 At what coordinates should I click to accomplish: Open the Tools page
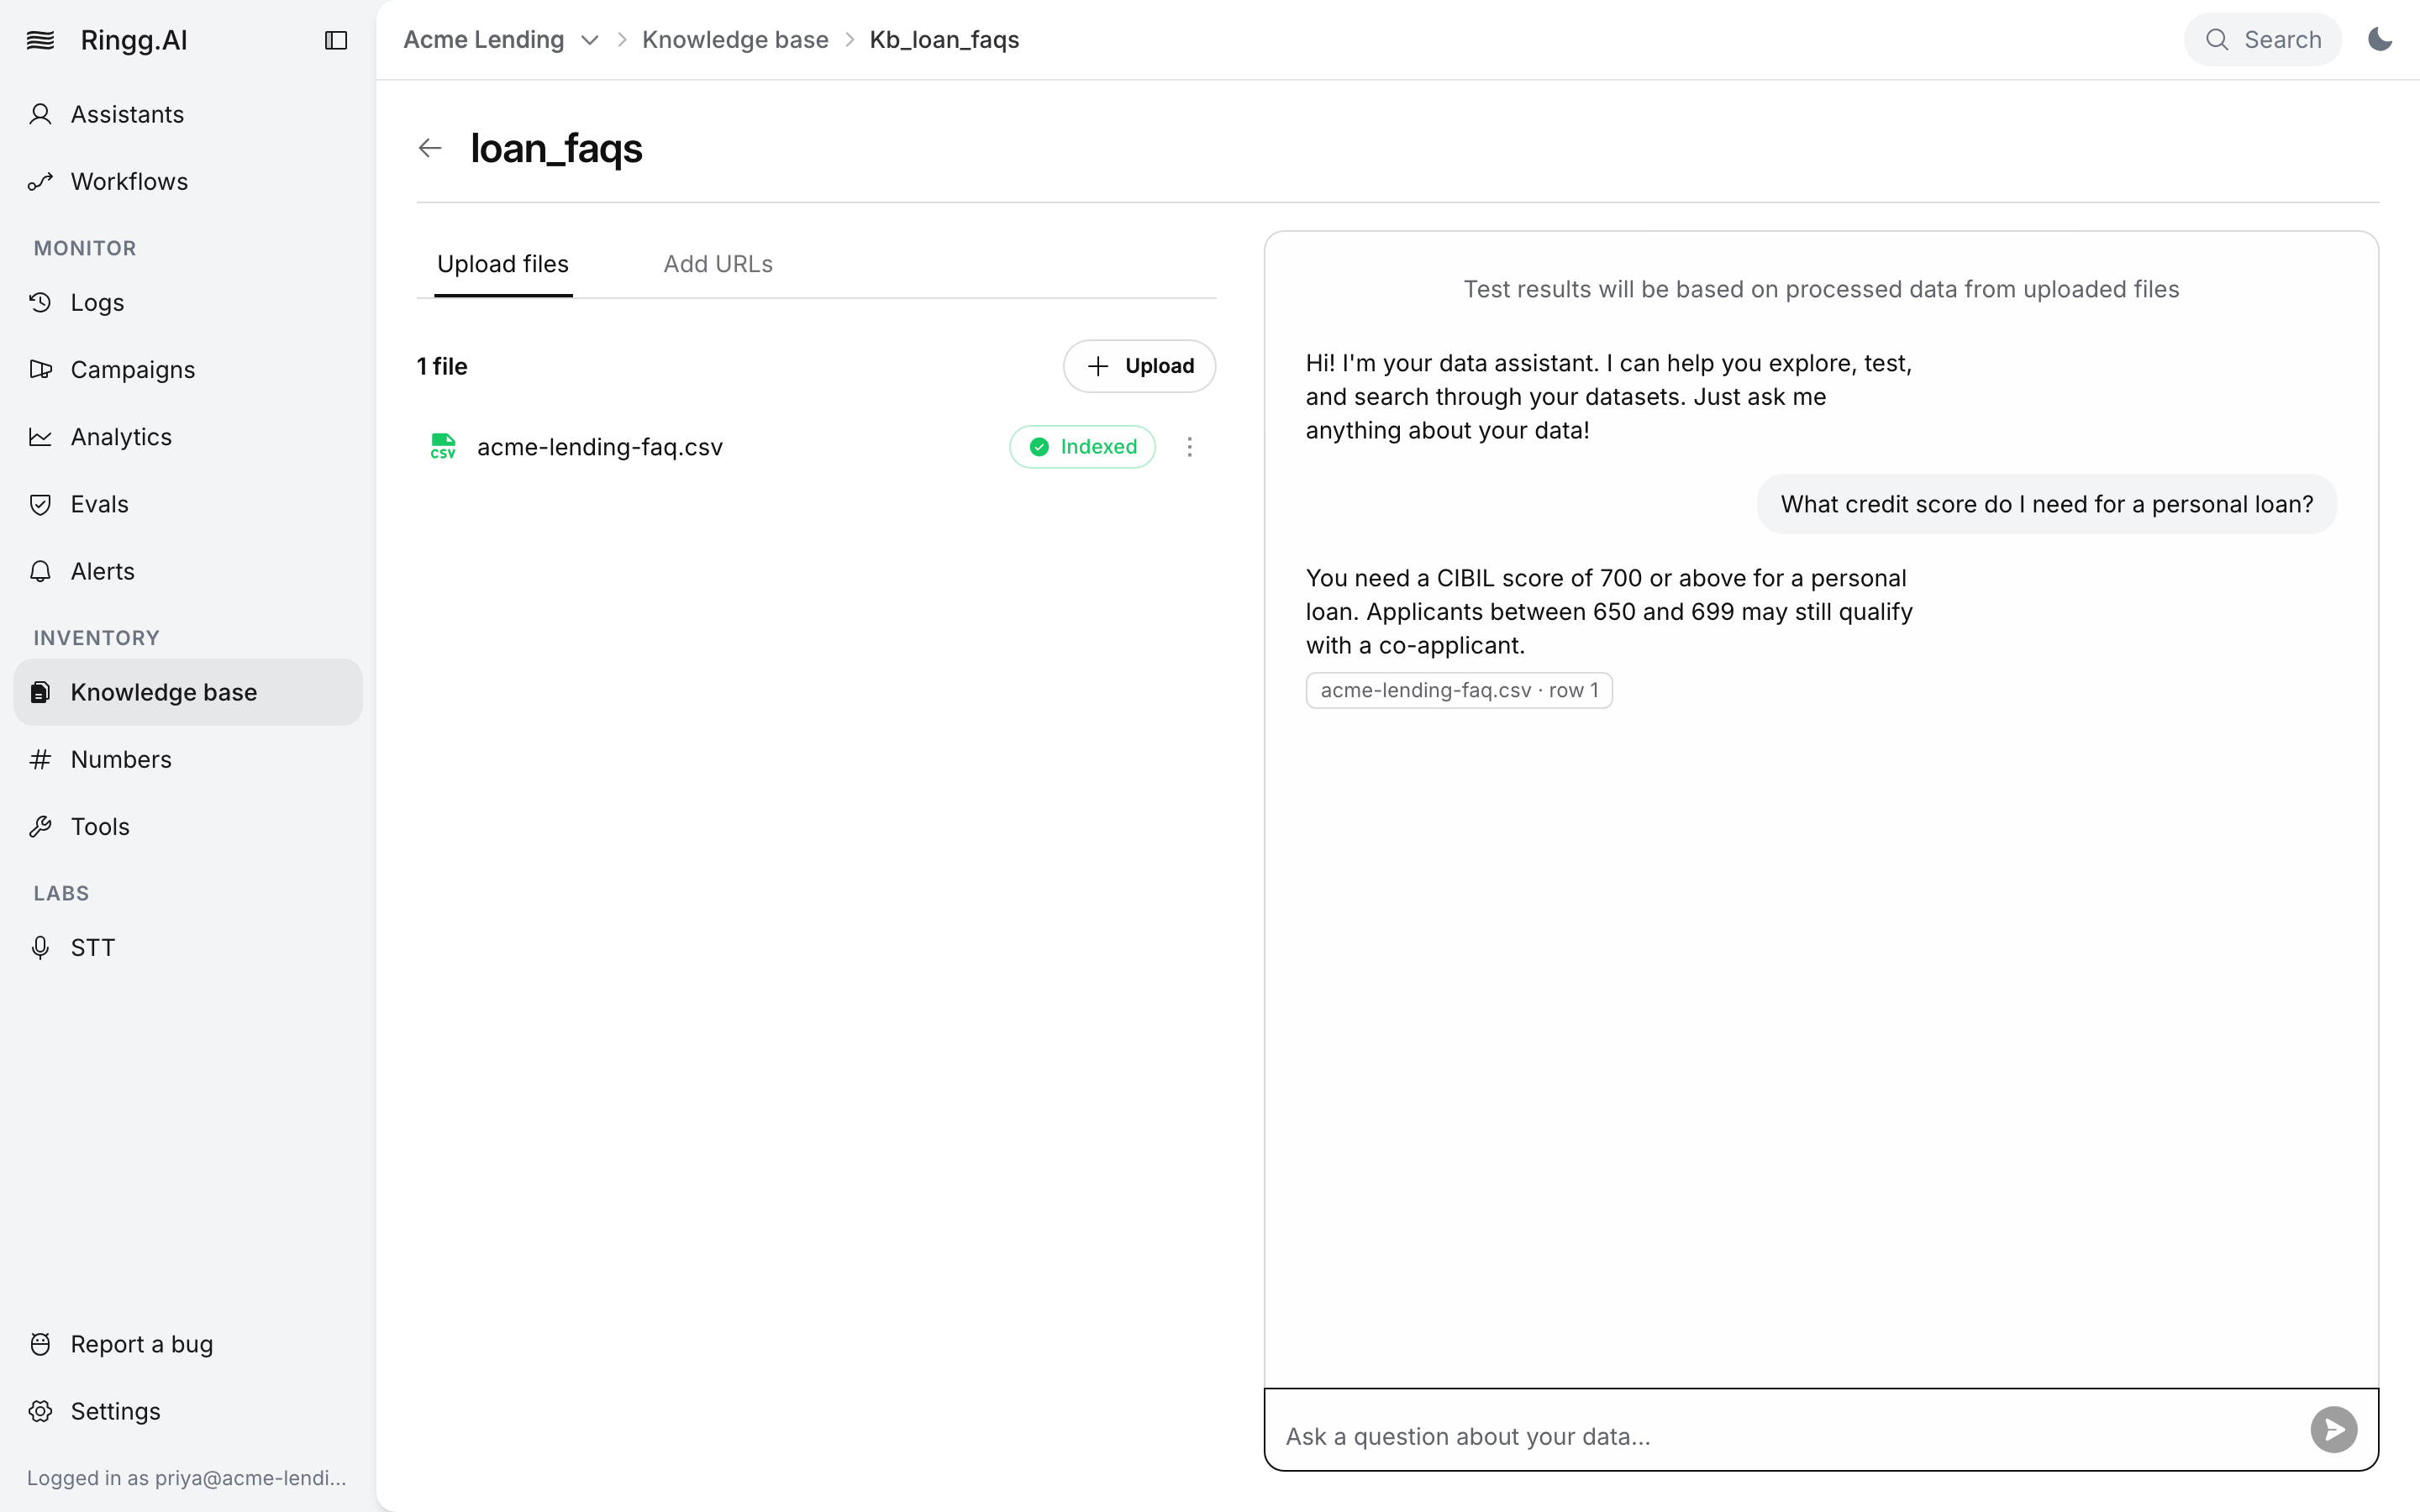pyautogui.click(x=188, y=826)
